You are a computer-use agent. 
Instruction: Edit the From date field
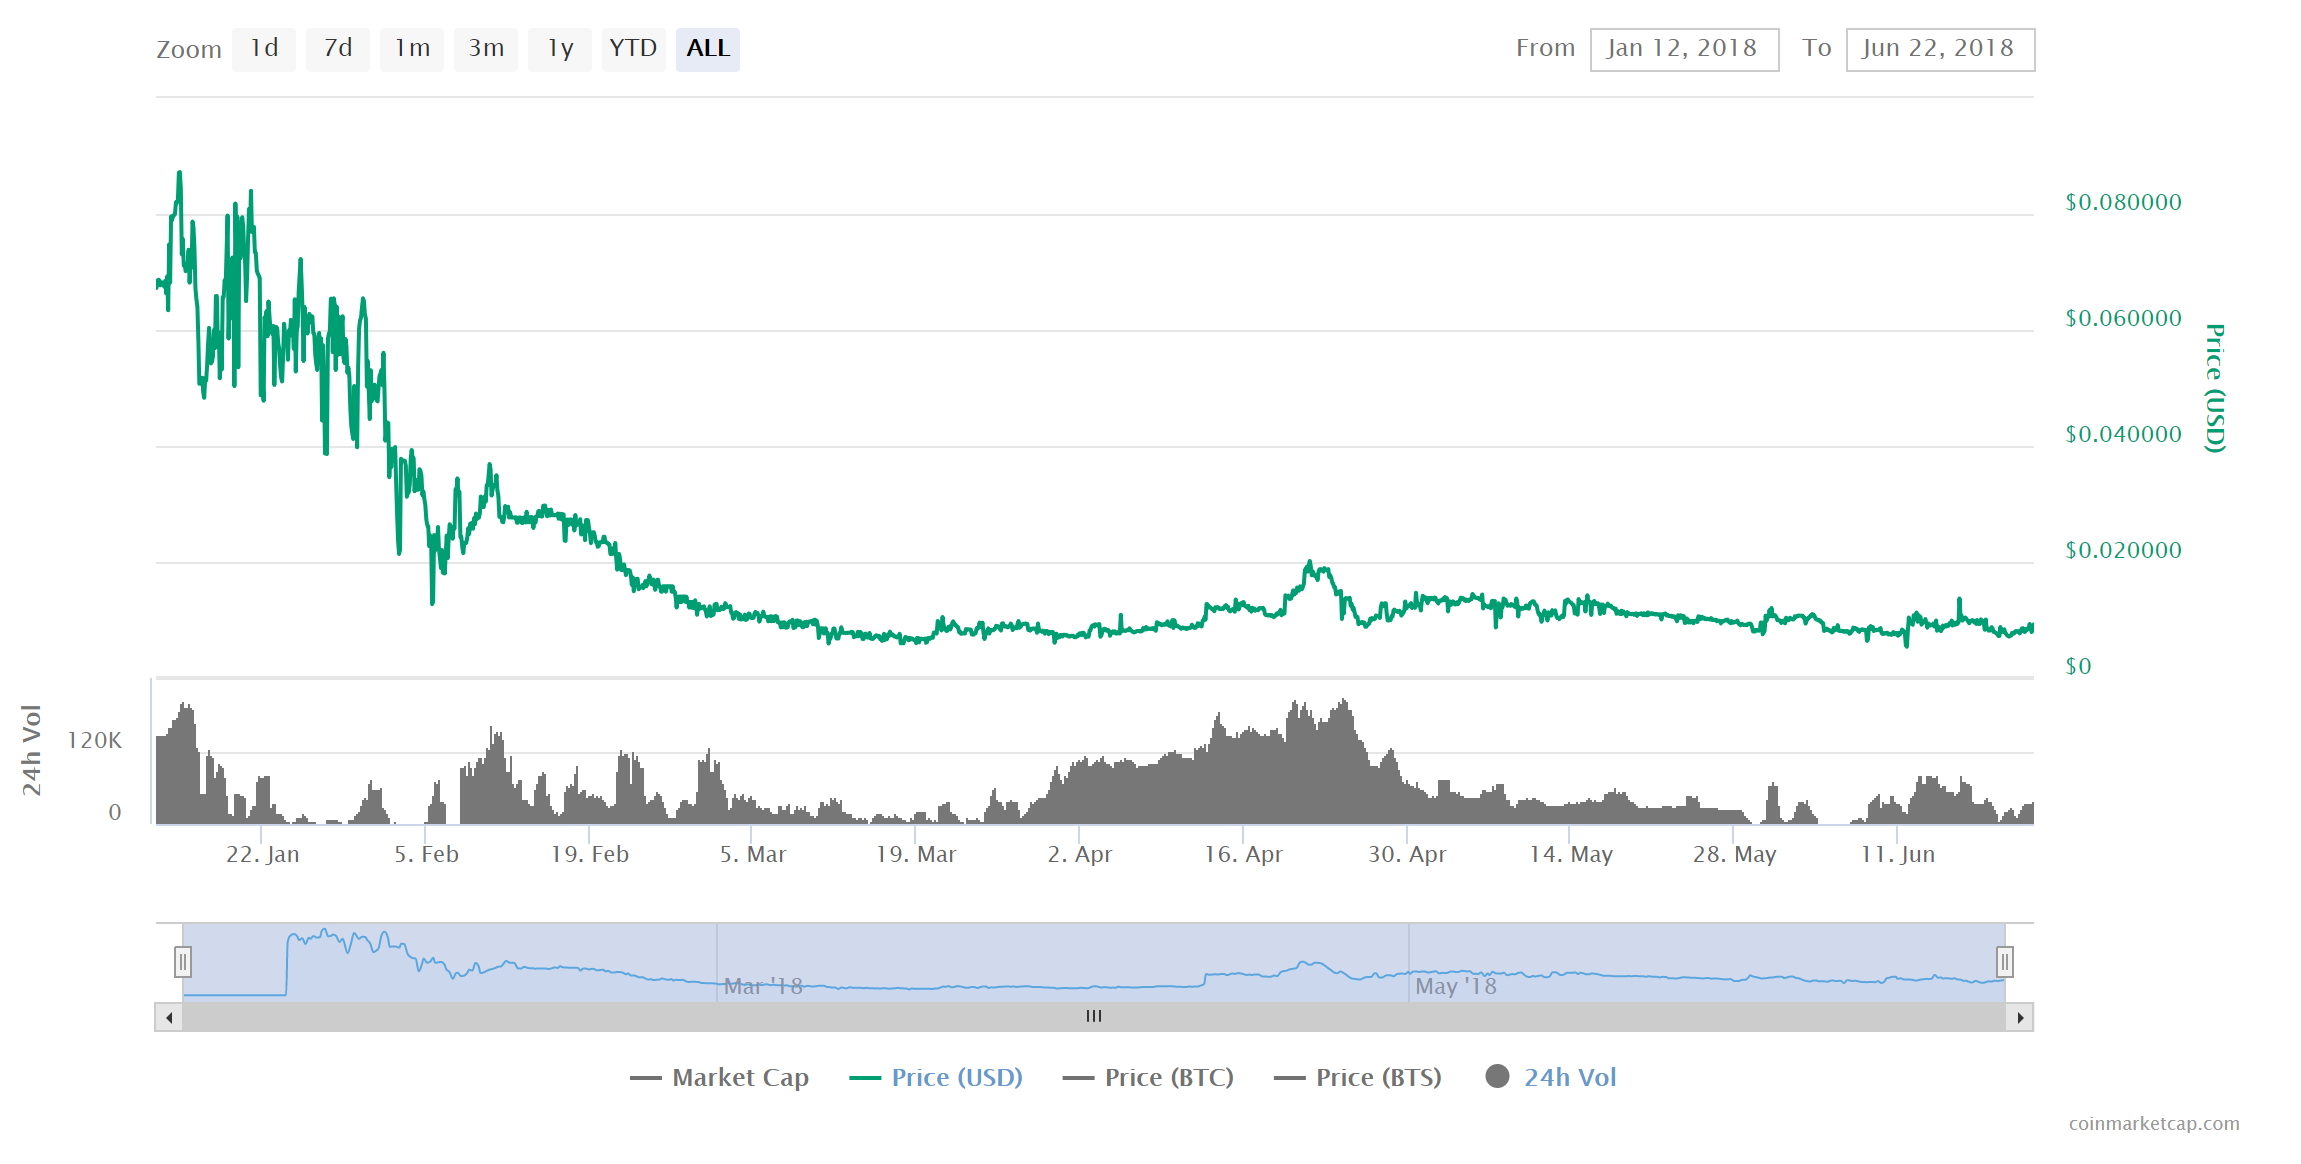1684,49
